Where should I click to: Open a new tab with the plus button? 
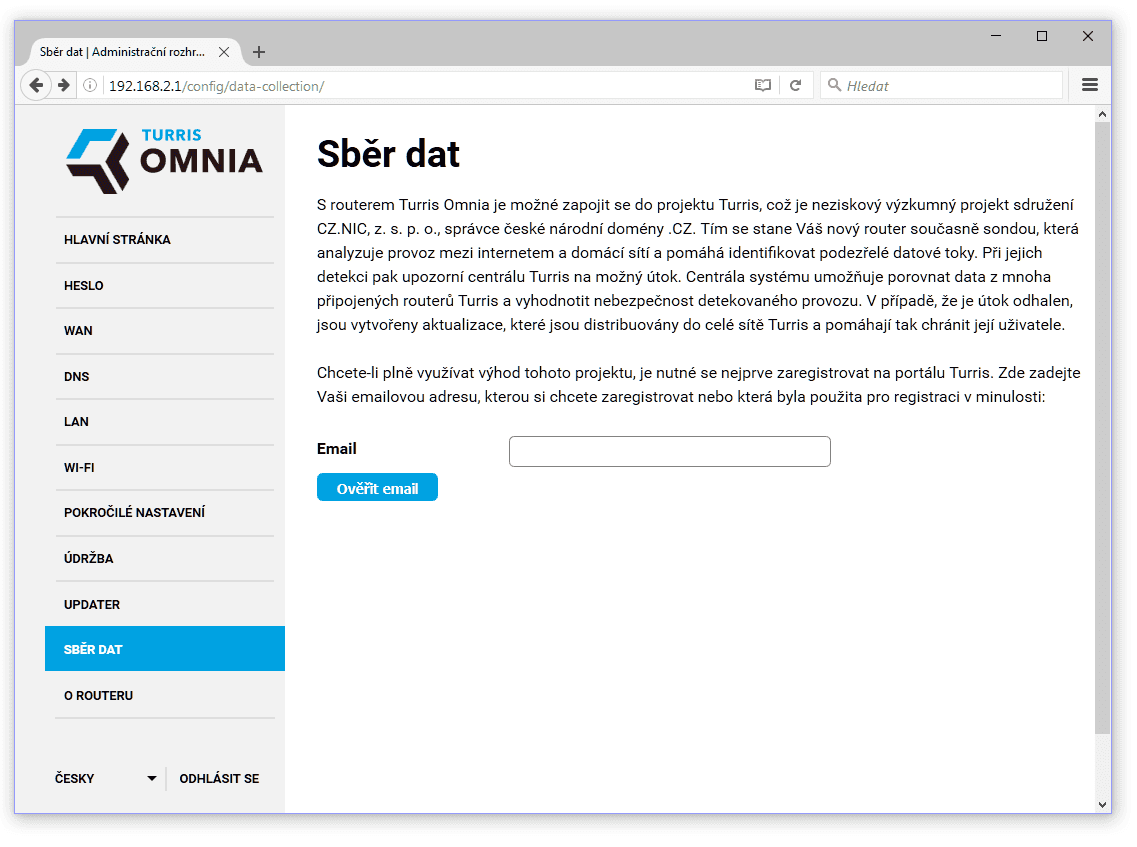(259, 52)
